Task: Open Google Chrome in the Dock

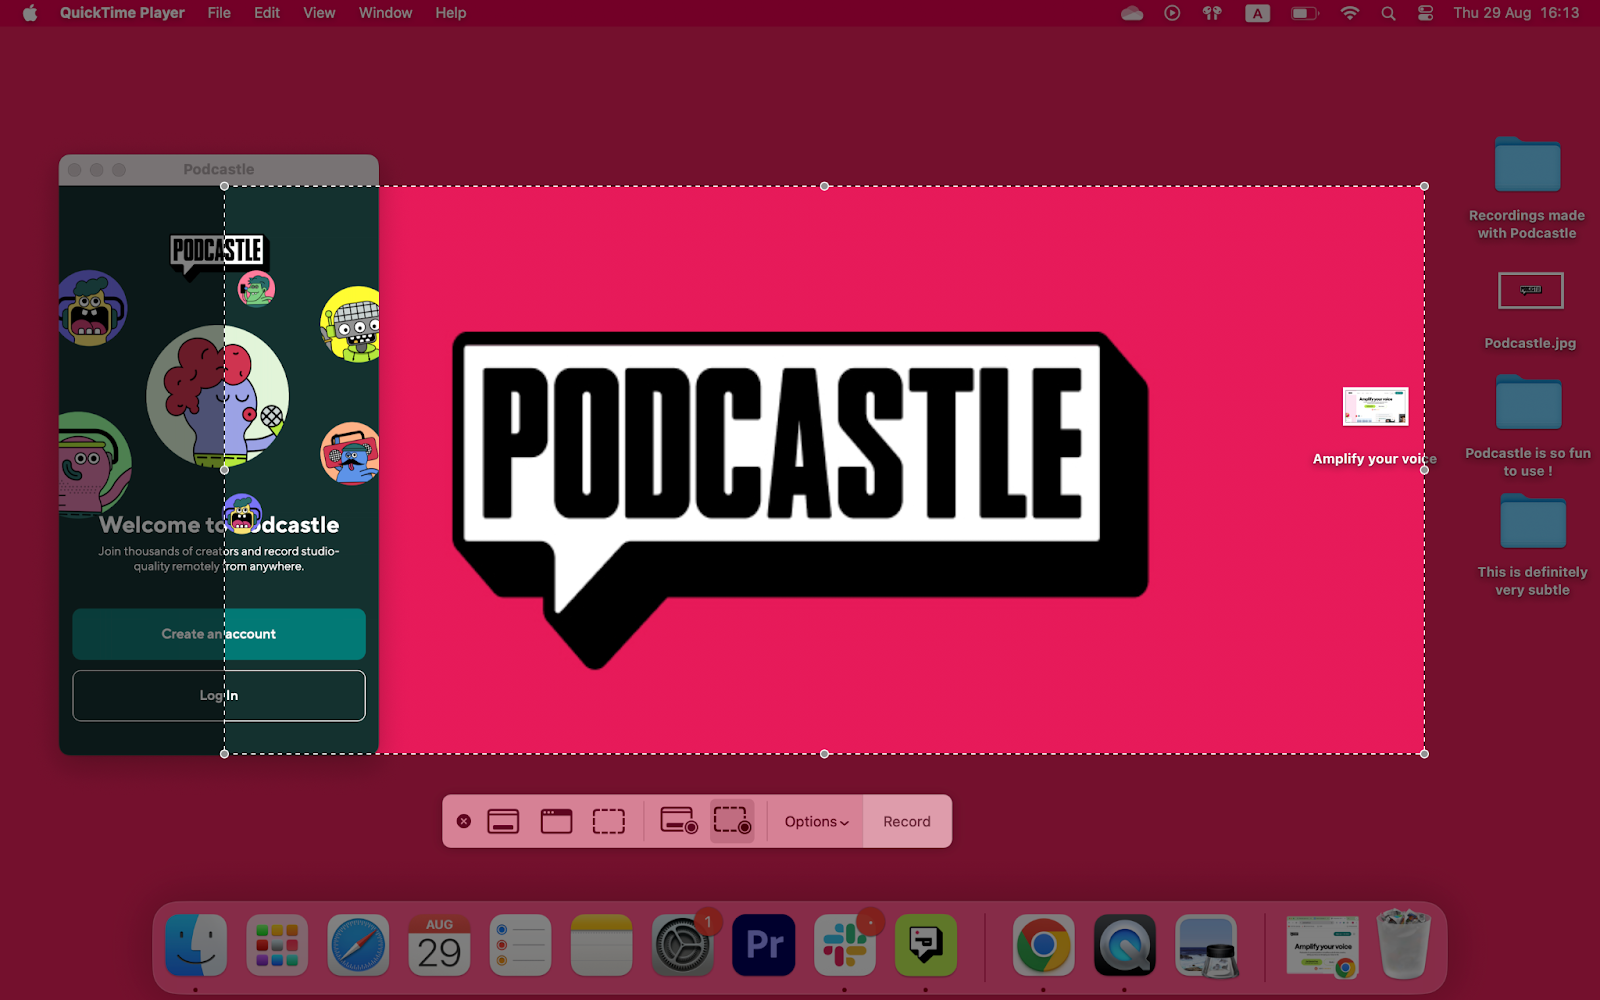Action: (1043, 945)
